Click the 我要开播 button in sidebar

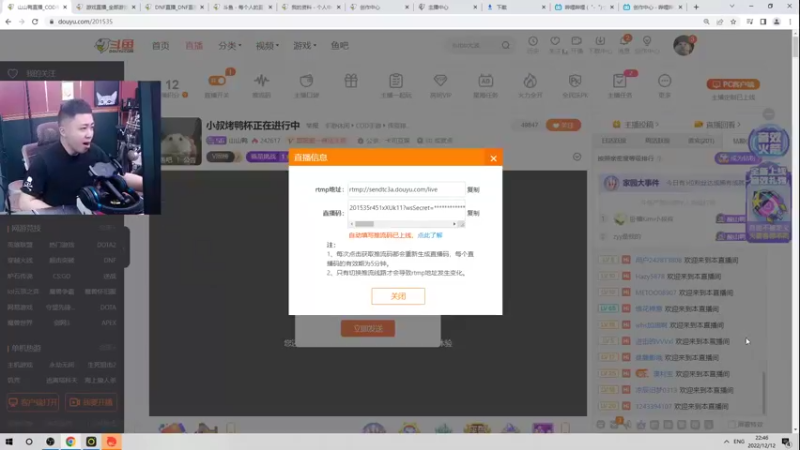point(91,402)
